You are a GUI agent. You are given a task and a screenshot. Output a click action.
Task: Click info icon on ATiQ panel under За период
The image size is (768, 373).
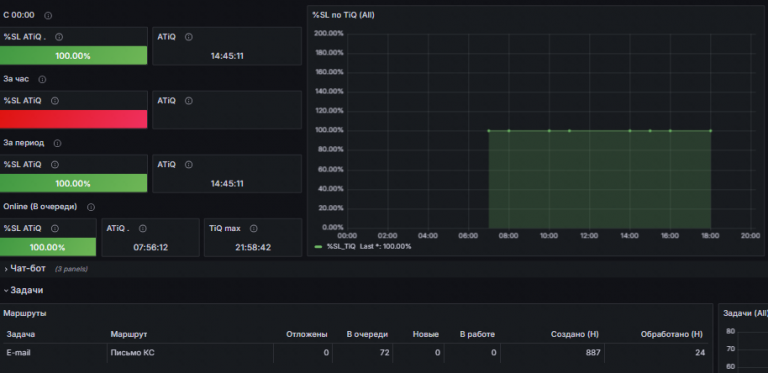click(189, 165)
